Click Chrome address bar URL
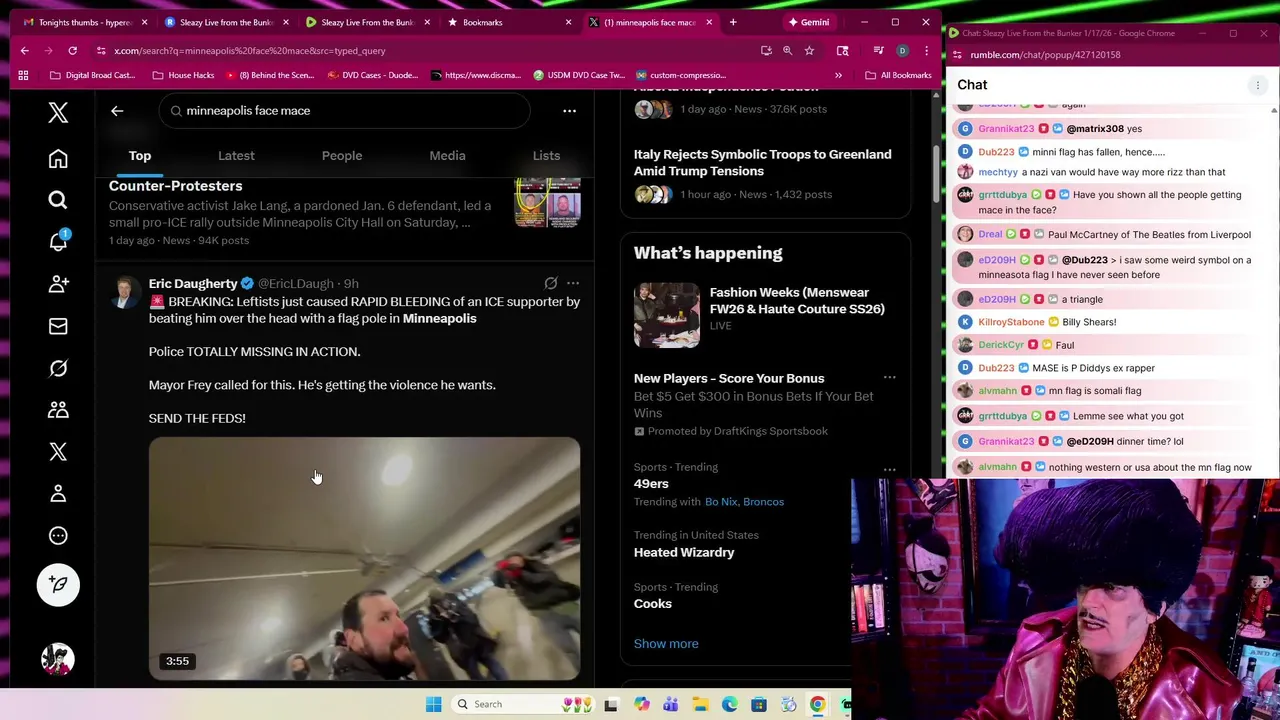 [x=250, y=50]
